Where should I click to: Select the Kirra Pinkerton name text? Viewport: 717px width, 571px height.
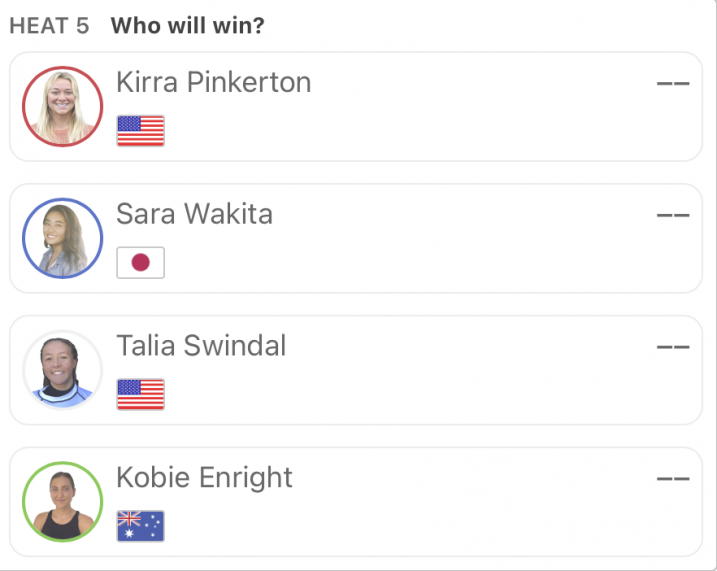(x=214, y=82)
